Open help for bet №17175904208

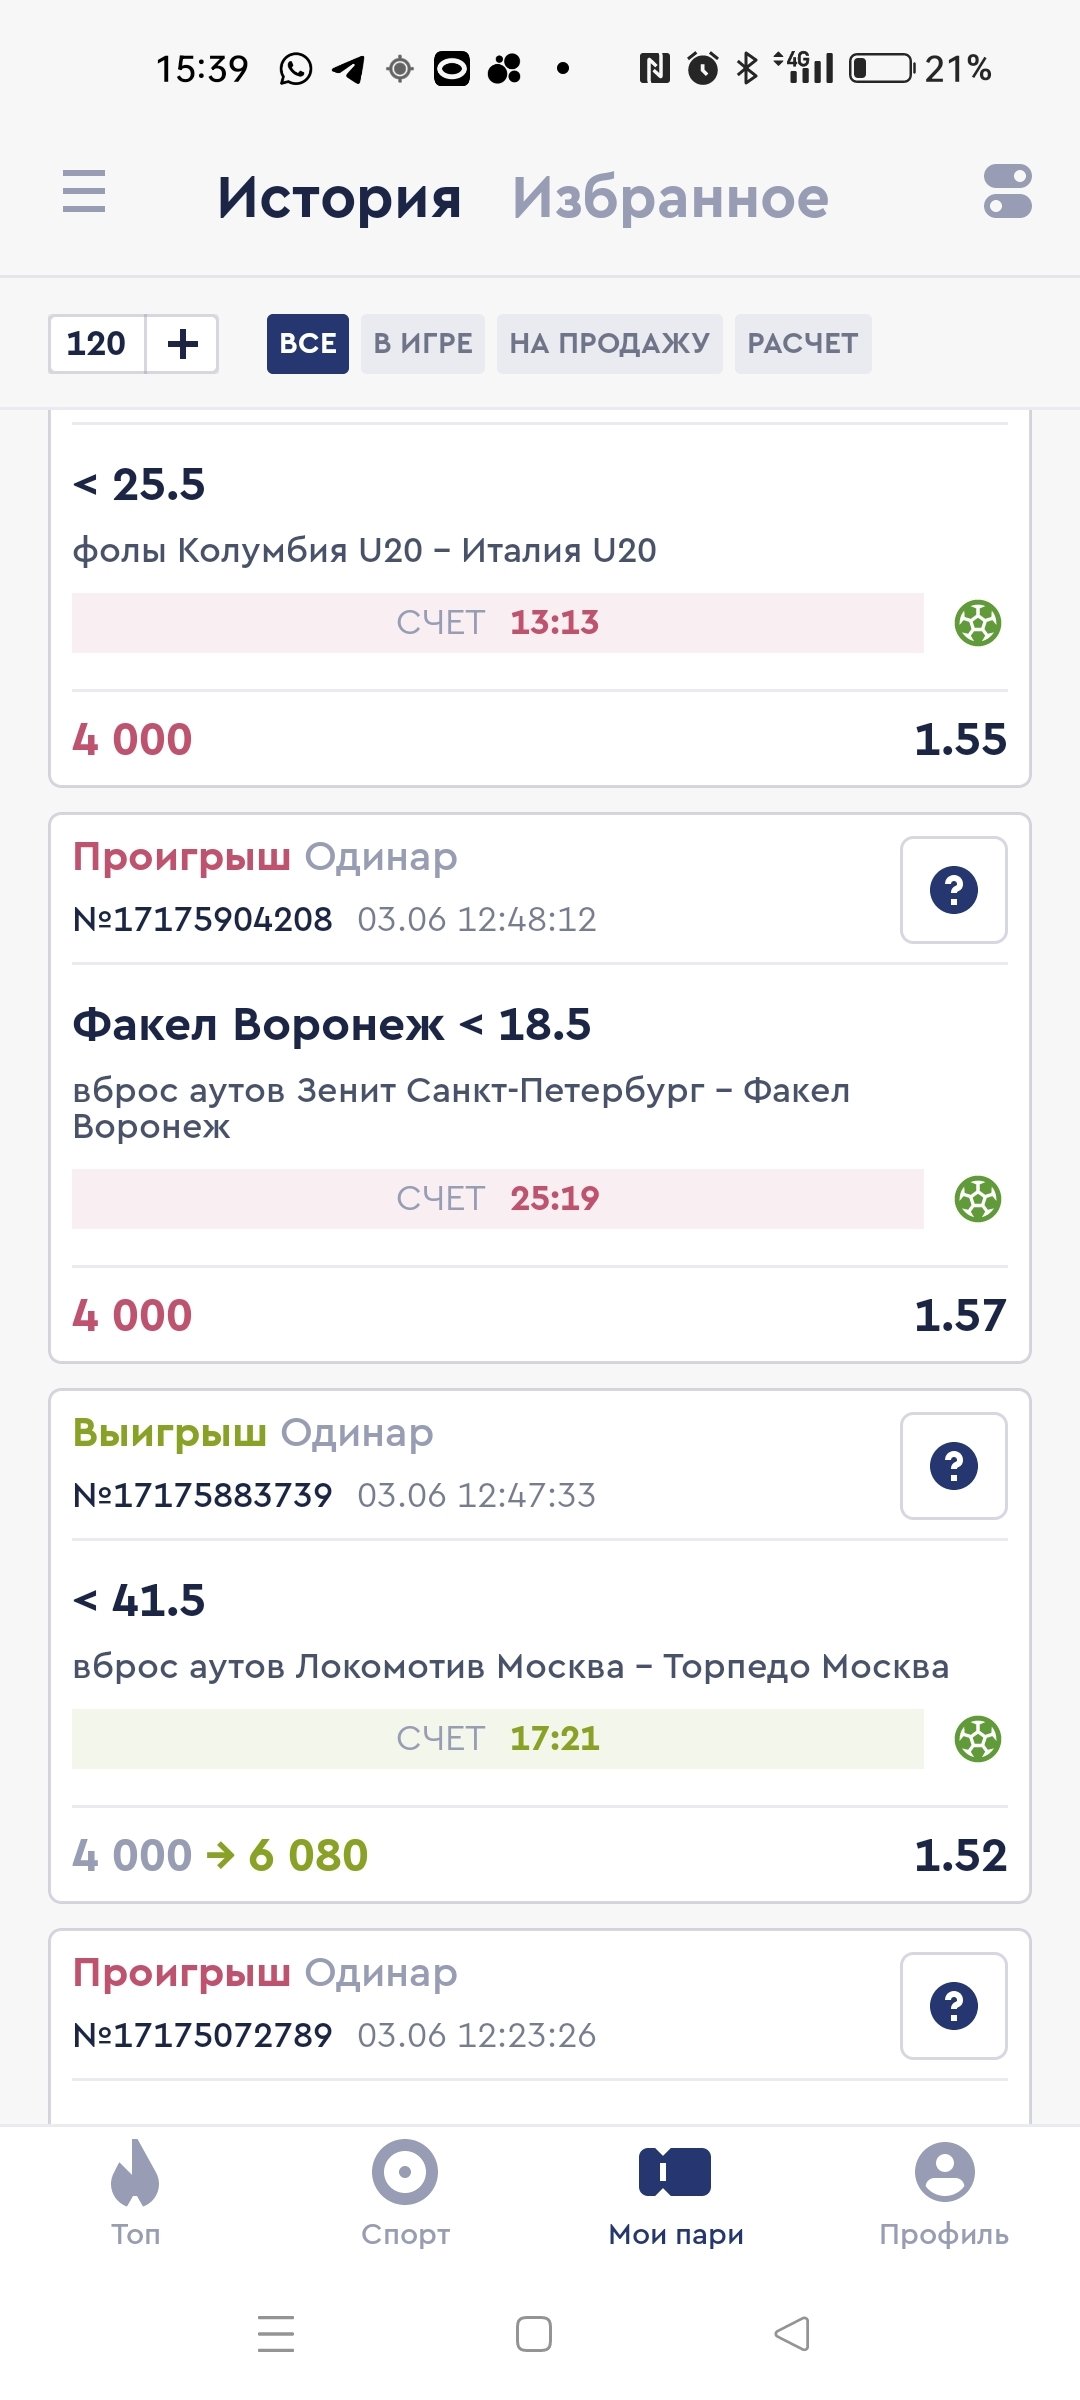953,890
